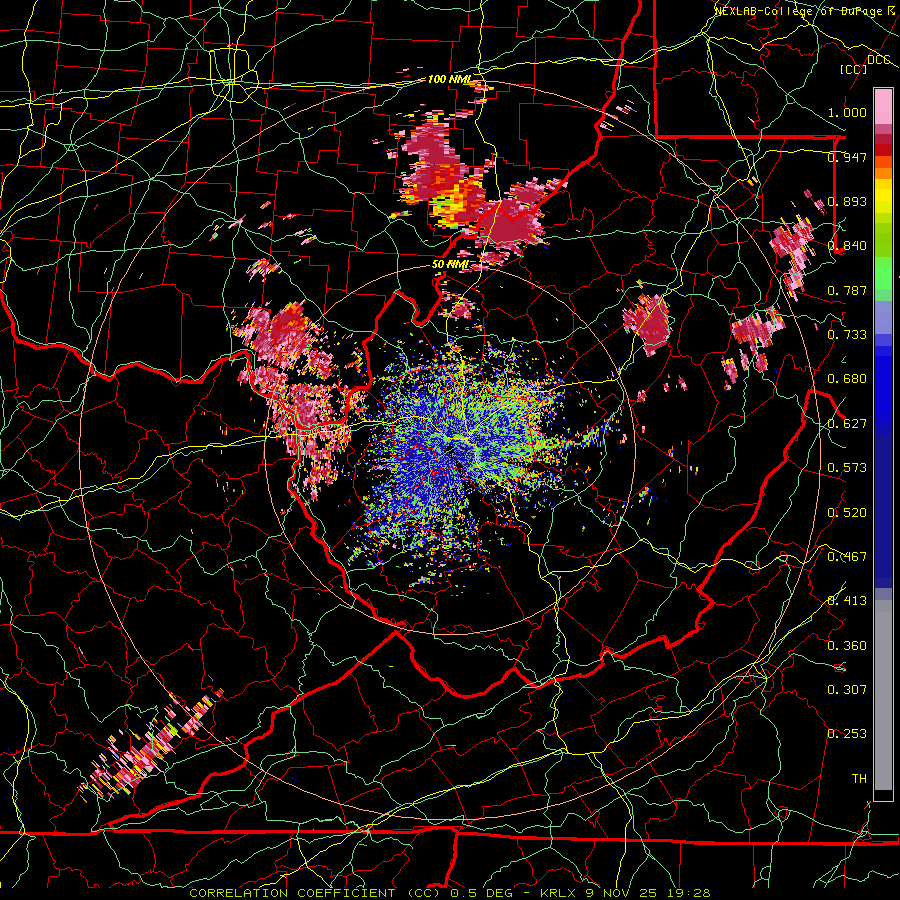The height and width of the screenshot is (900, 900).
Task: Click the light pink top band of the color scale
Action: [883, 107]
